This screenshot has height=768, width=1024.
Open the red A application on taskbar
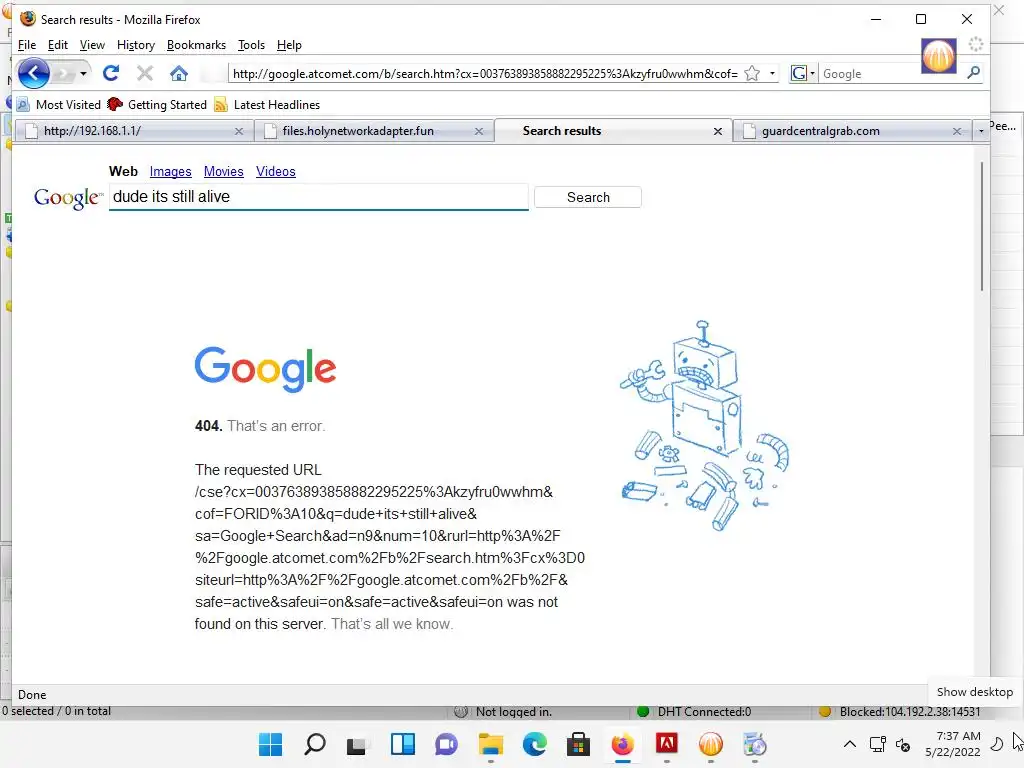click(666, 744)
